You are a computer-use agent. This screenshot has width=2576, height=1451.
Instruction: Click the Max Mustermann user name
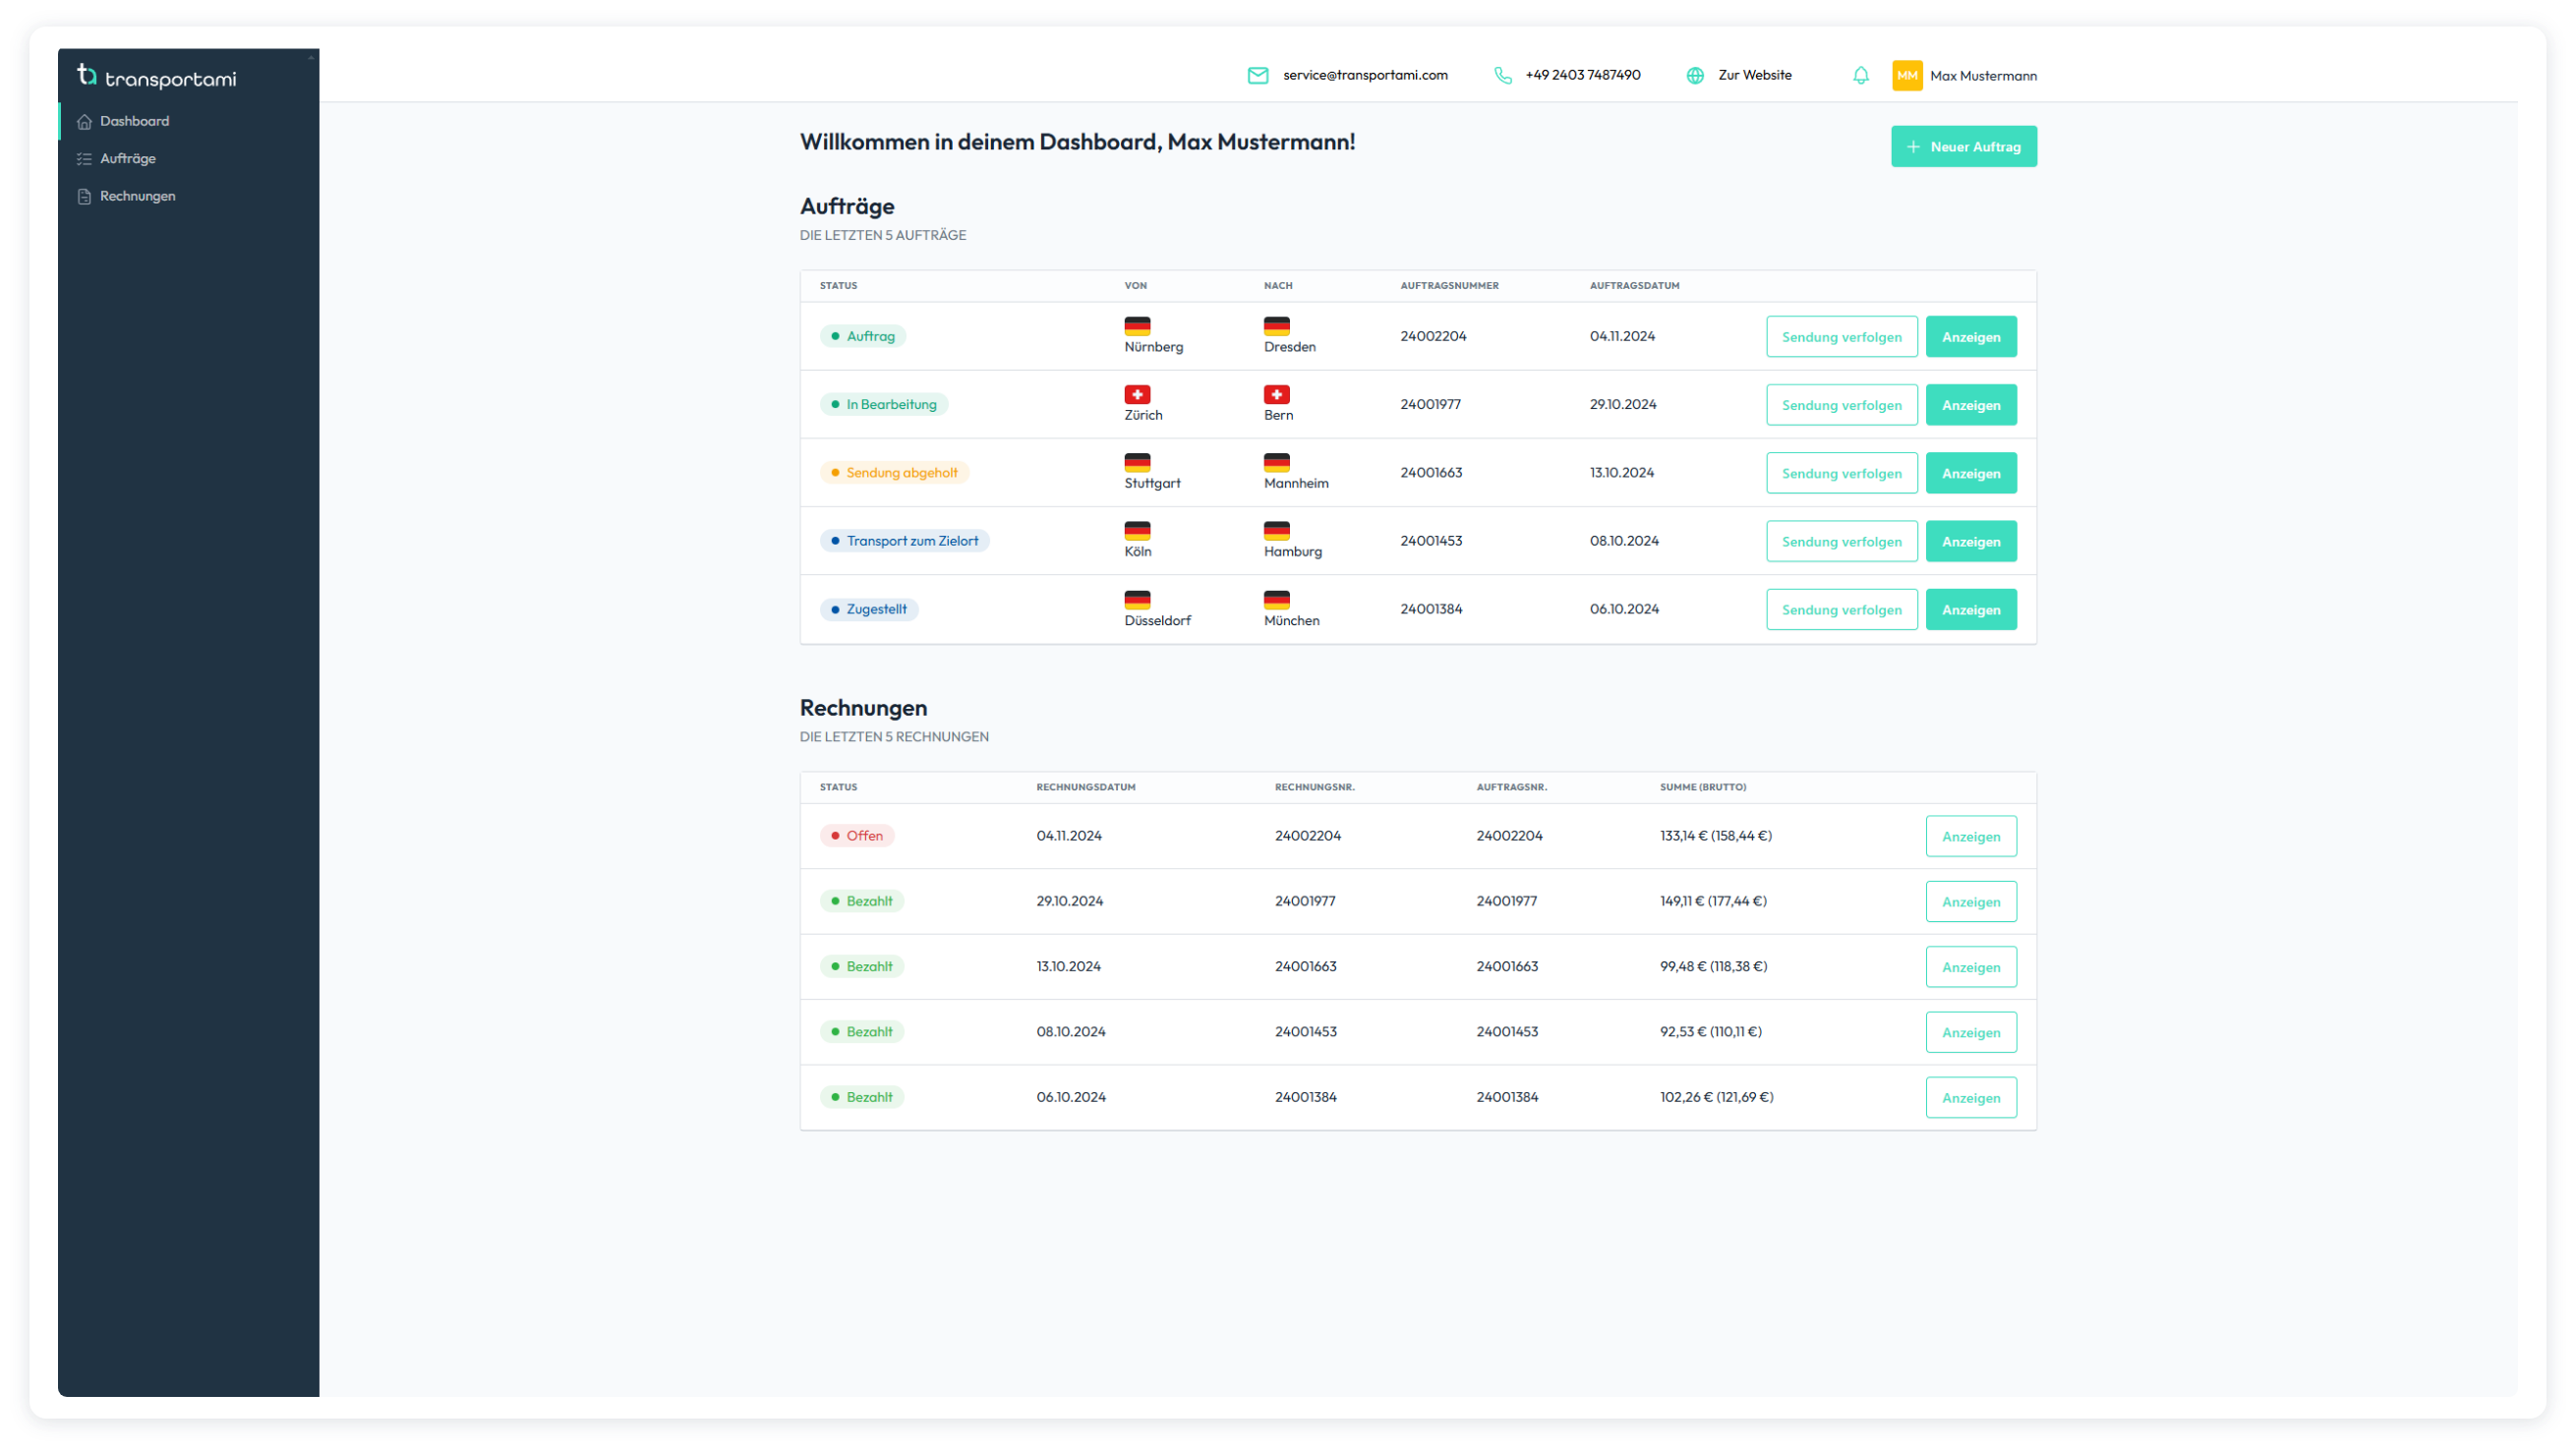[1982, 76]
